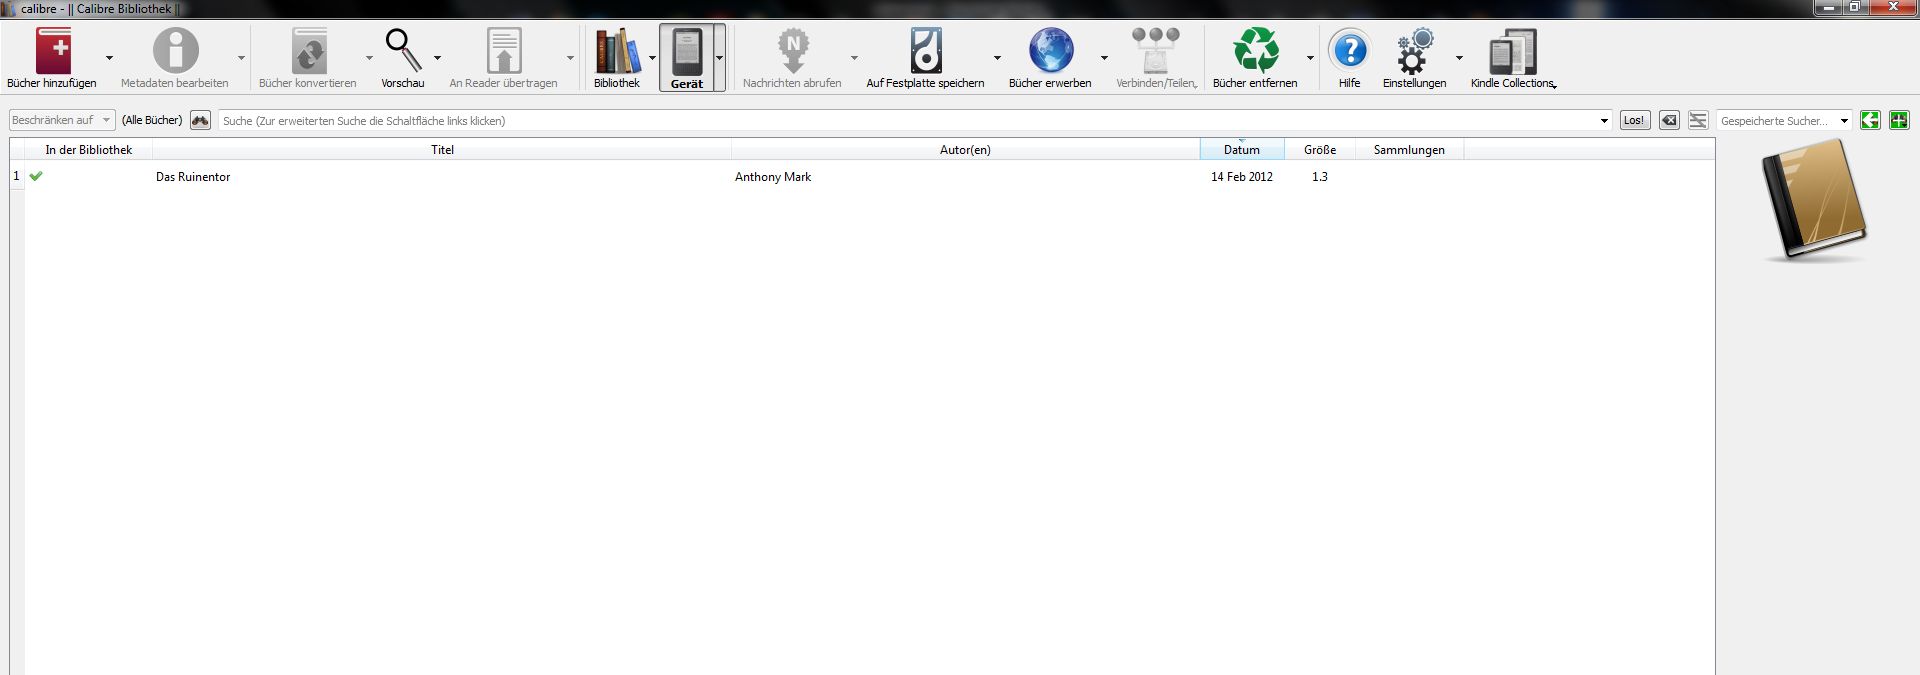Open Hilfe question mark icon
The image size is (1920, 675).
[x=1350, y=50]
